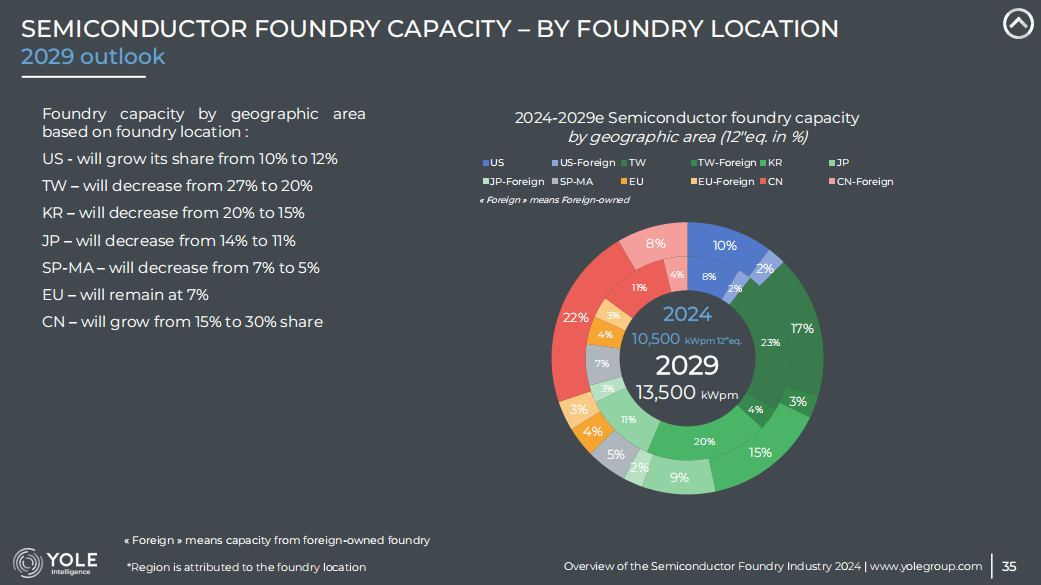The image size is (1041, 585).
Task: Click the outer 3% TW-Foreign segment
Action: coord(797,402)
